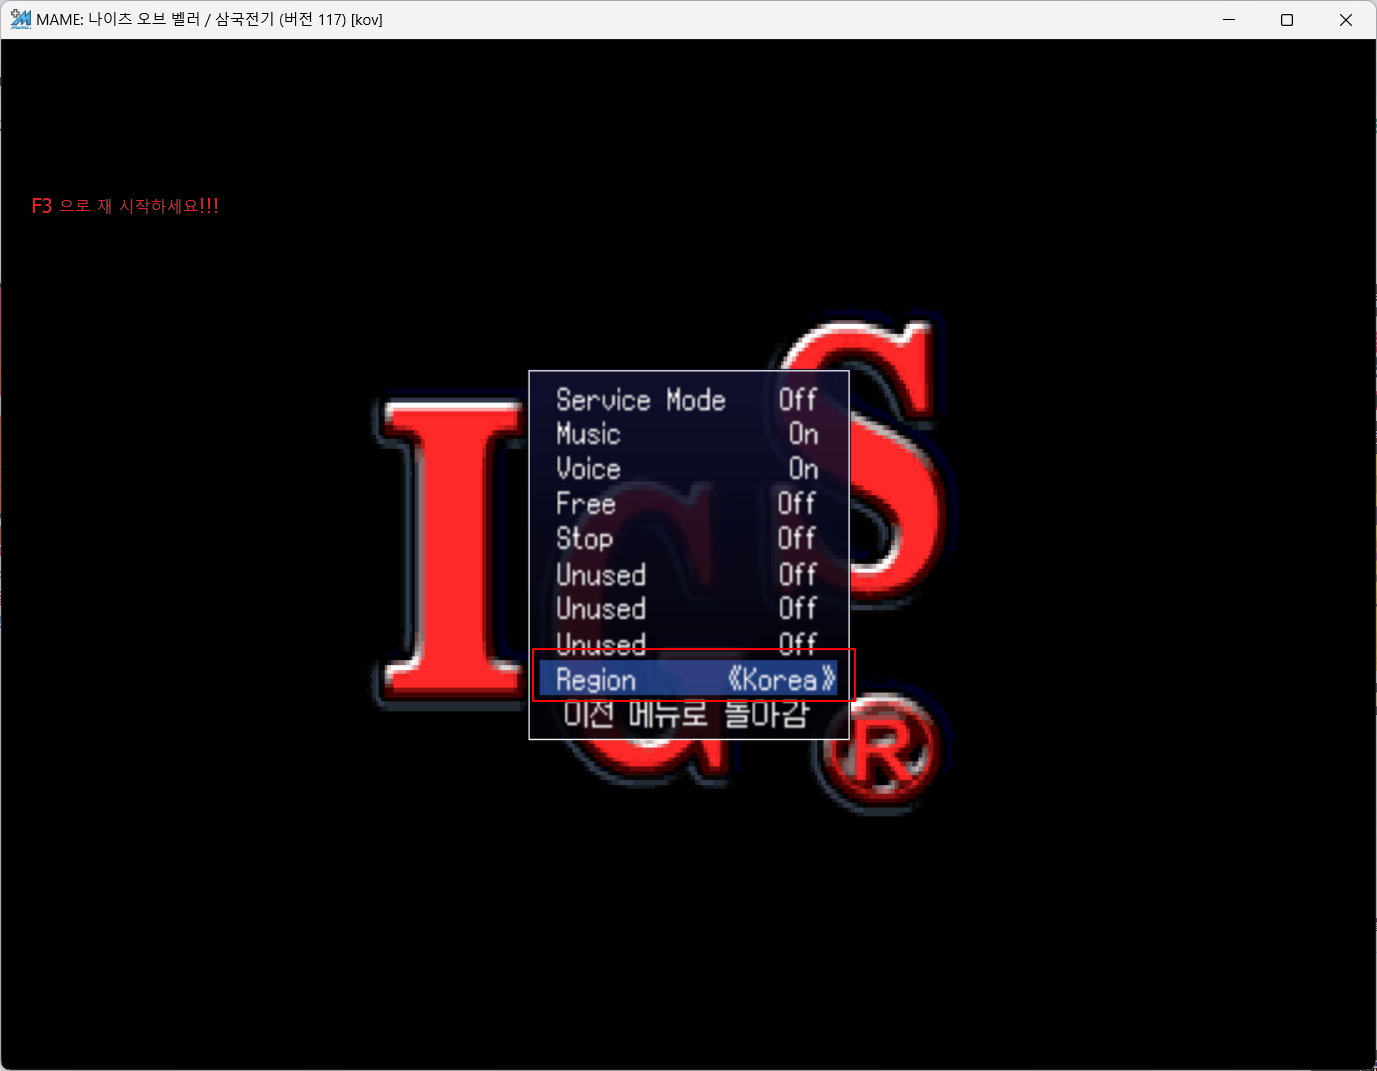Click the registered trademark symbol in IGS logo
The height and width of the screenshot is (1071, 1377).
click(881, 752)
